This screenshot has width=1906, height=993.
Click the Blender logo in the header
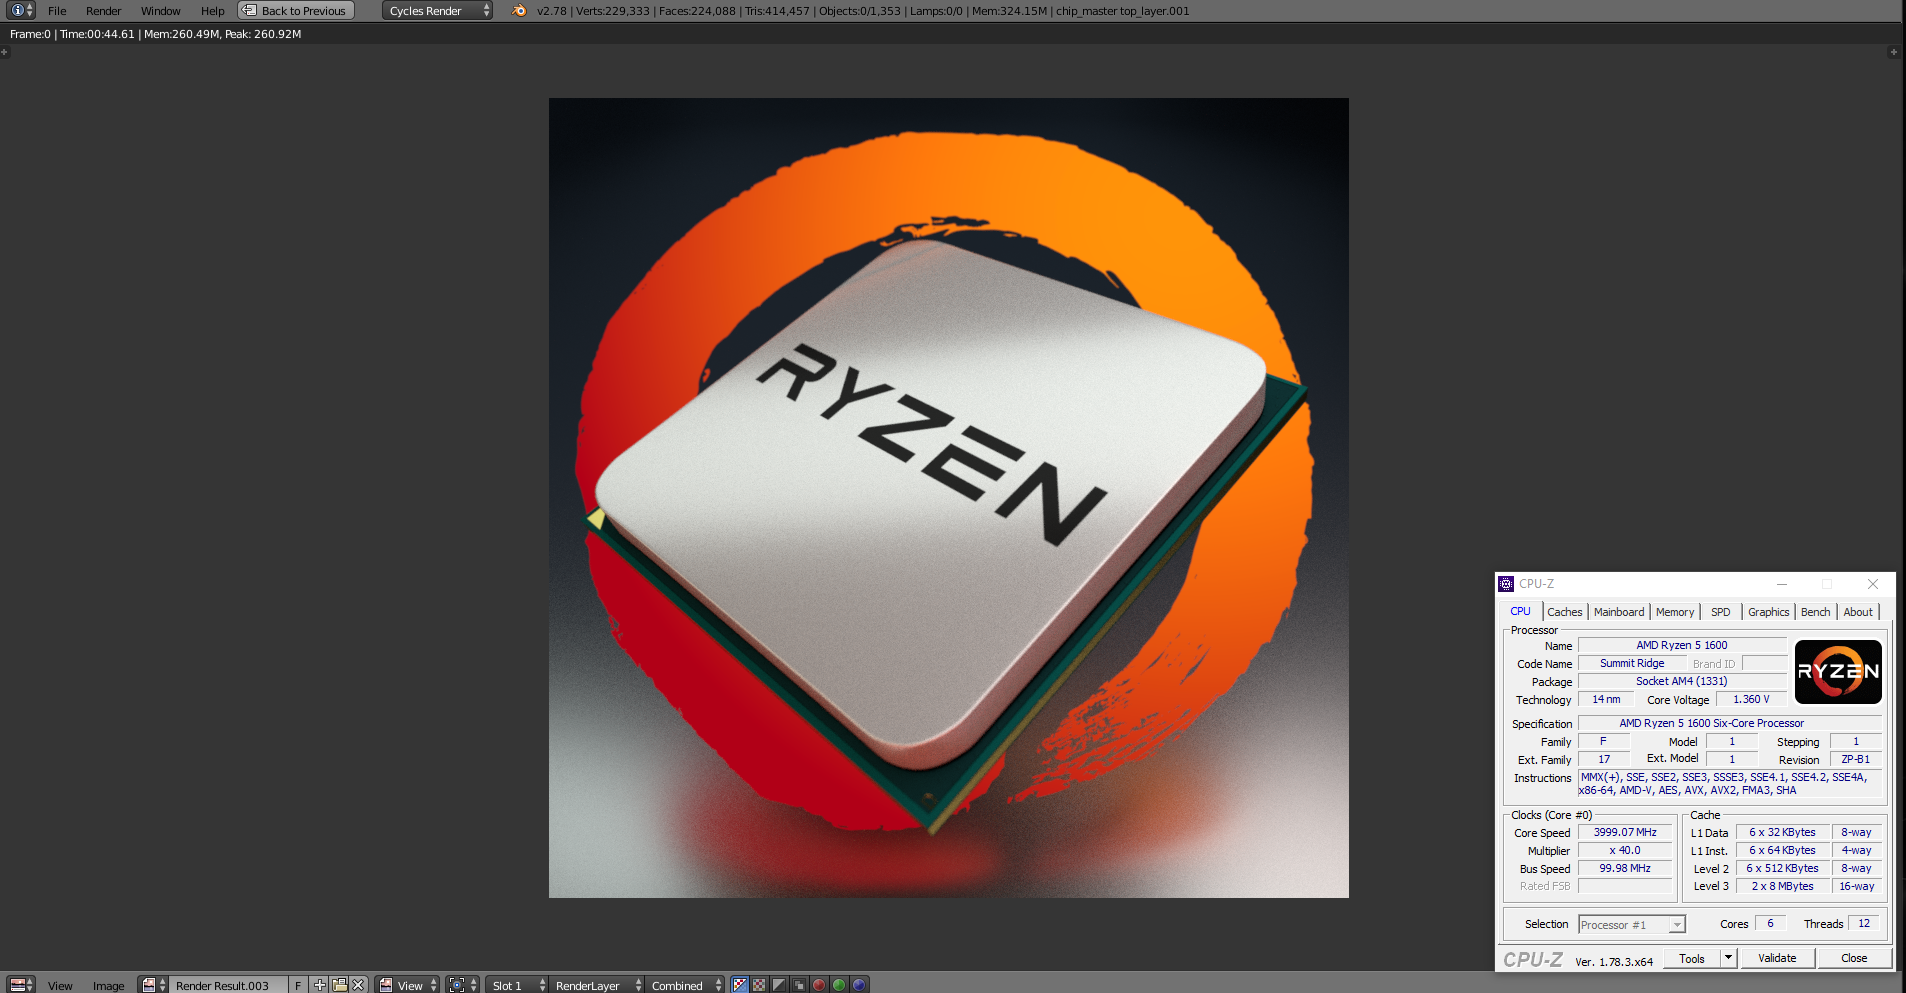pyautogui.click(x=518, y=10)
